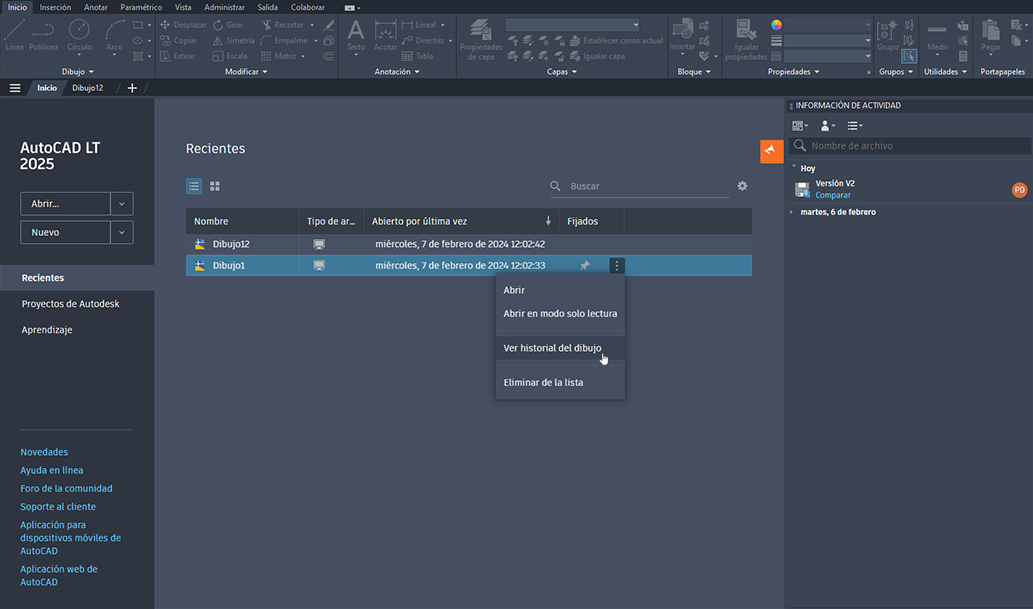The height and width of the screenshot is (609, 1033).
Task: Select the Línea drawing tool
Action: 14,35
